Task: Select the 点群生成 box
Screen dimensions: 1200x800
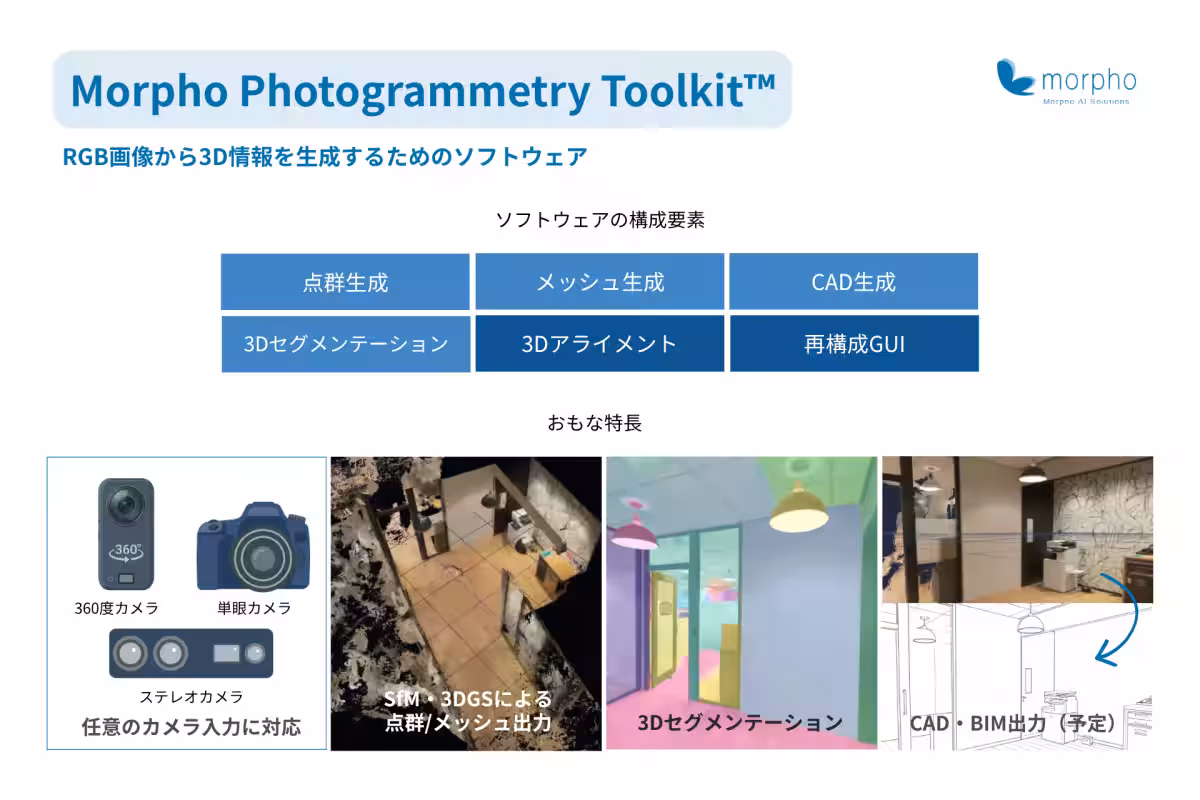Action: pyautogui.click(x=345, y=282)
